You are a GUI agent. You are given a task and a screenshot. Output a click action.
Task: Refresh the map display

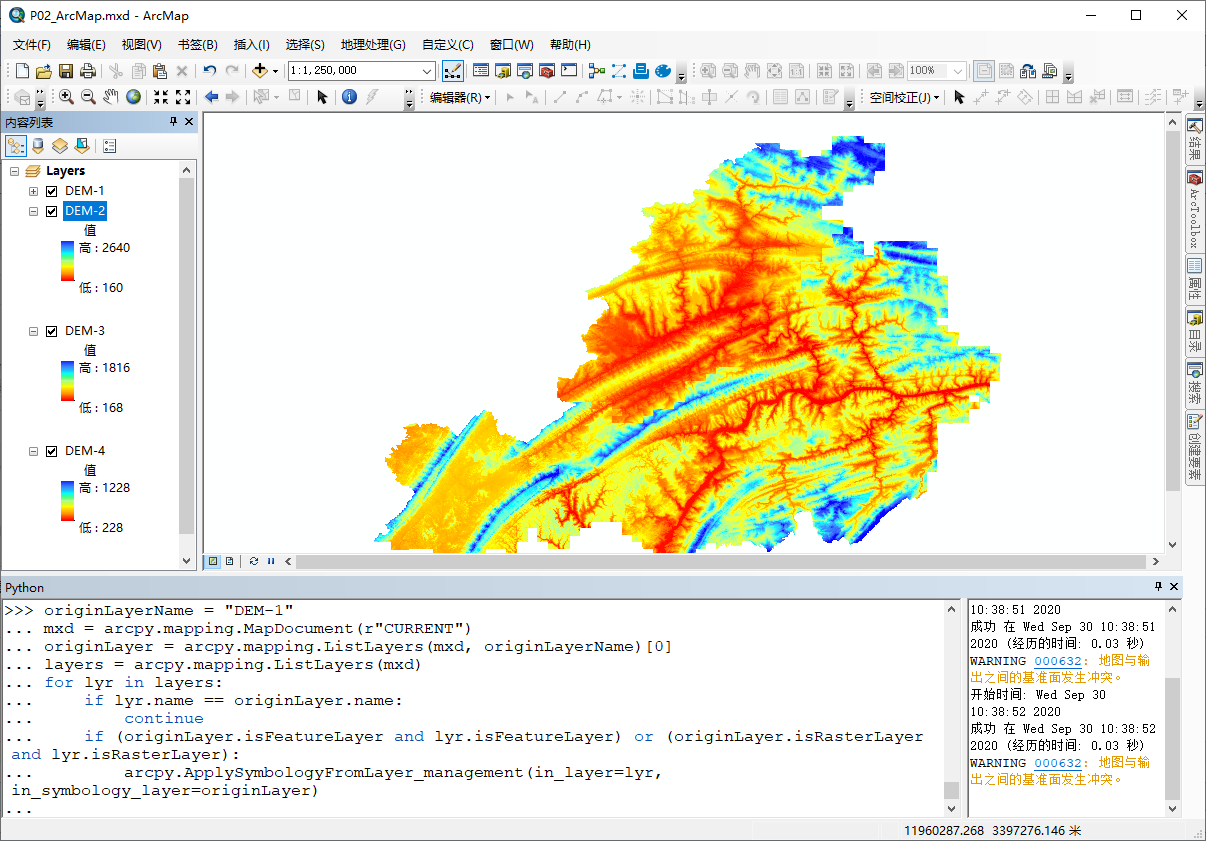pyautogui.click(x=254, y=561)
